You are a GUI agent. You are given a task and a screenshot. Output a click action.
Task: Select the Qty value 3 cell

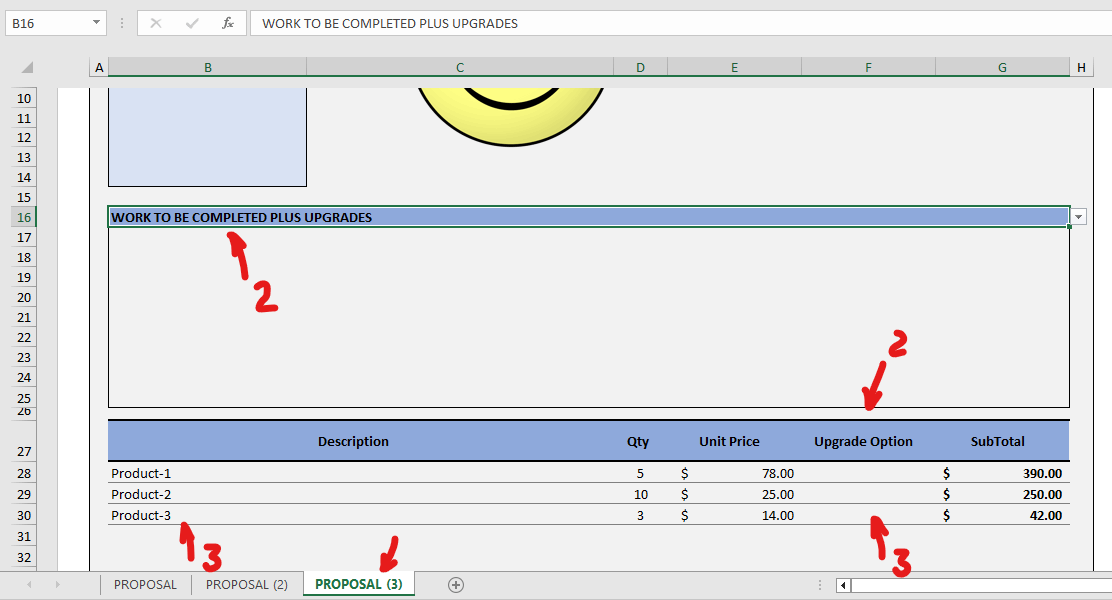click(640, 516)
